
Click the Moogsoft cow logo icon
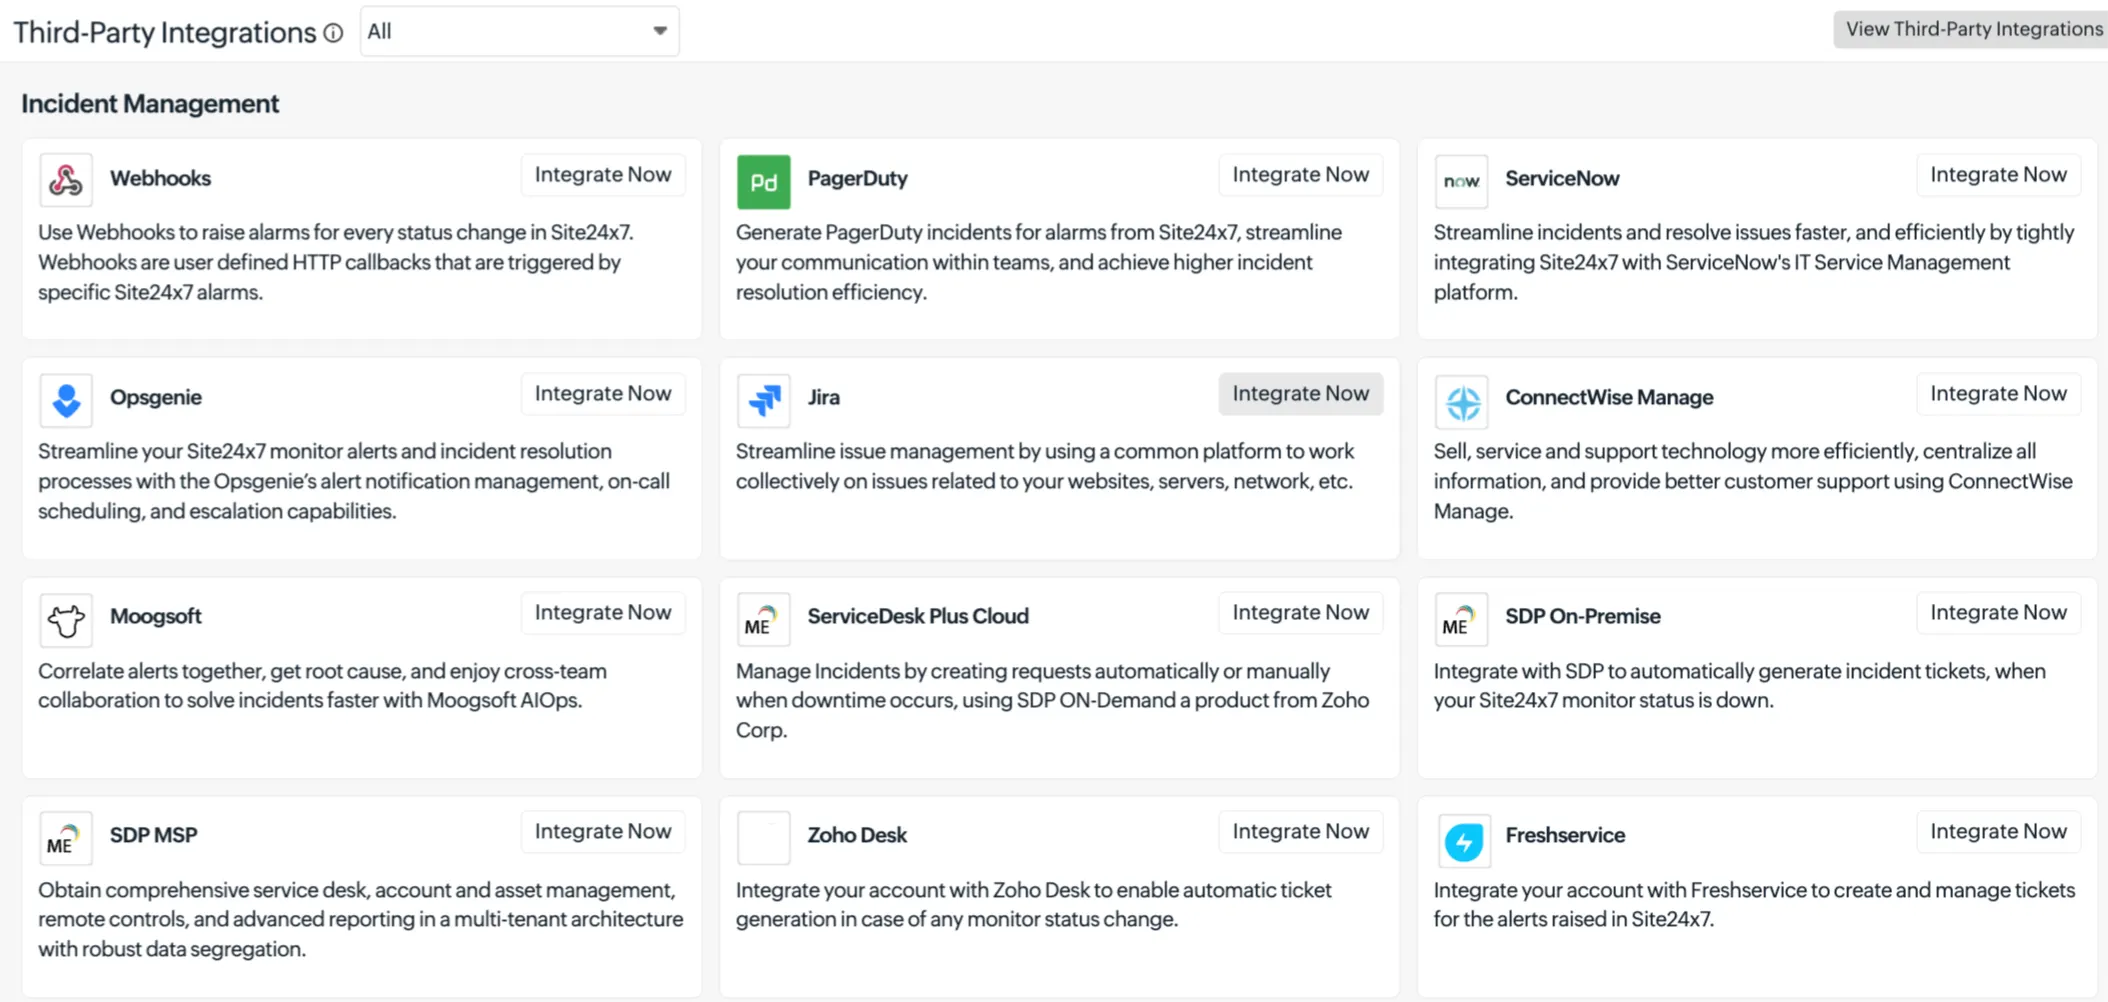pos(66,619)
